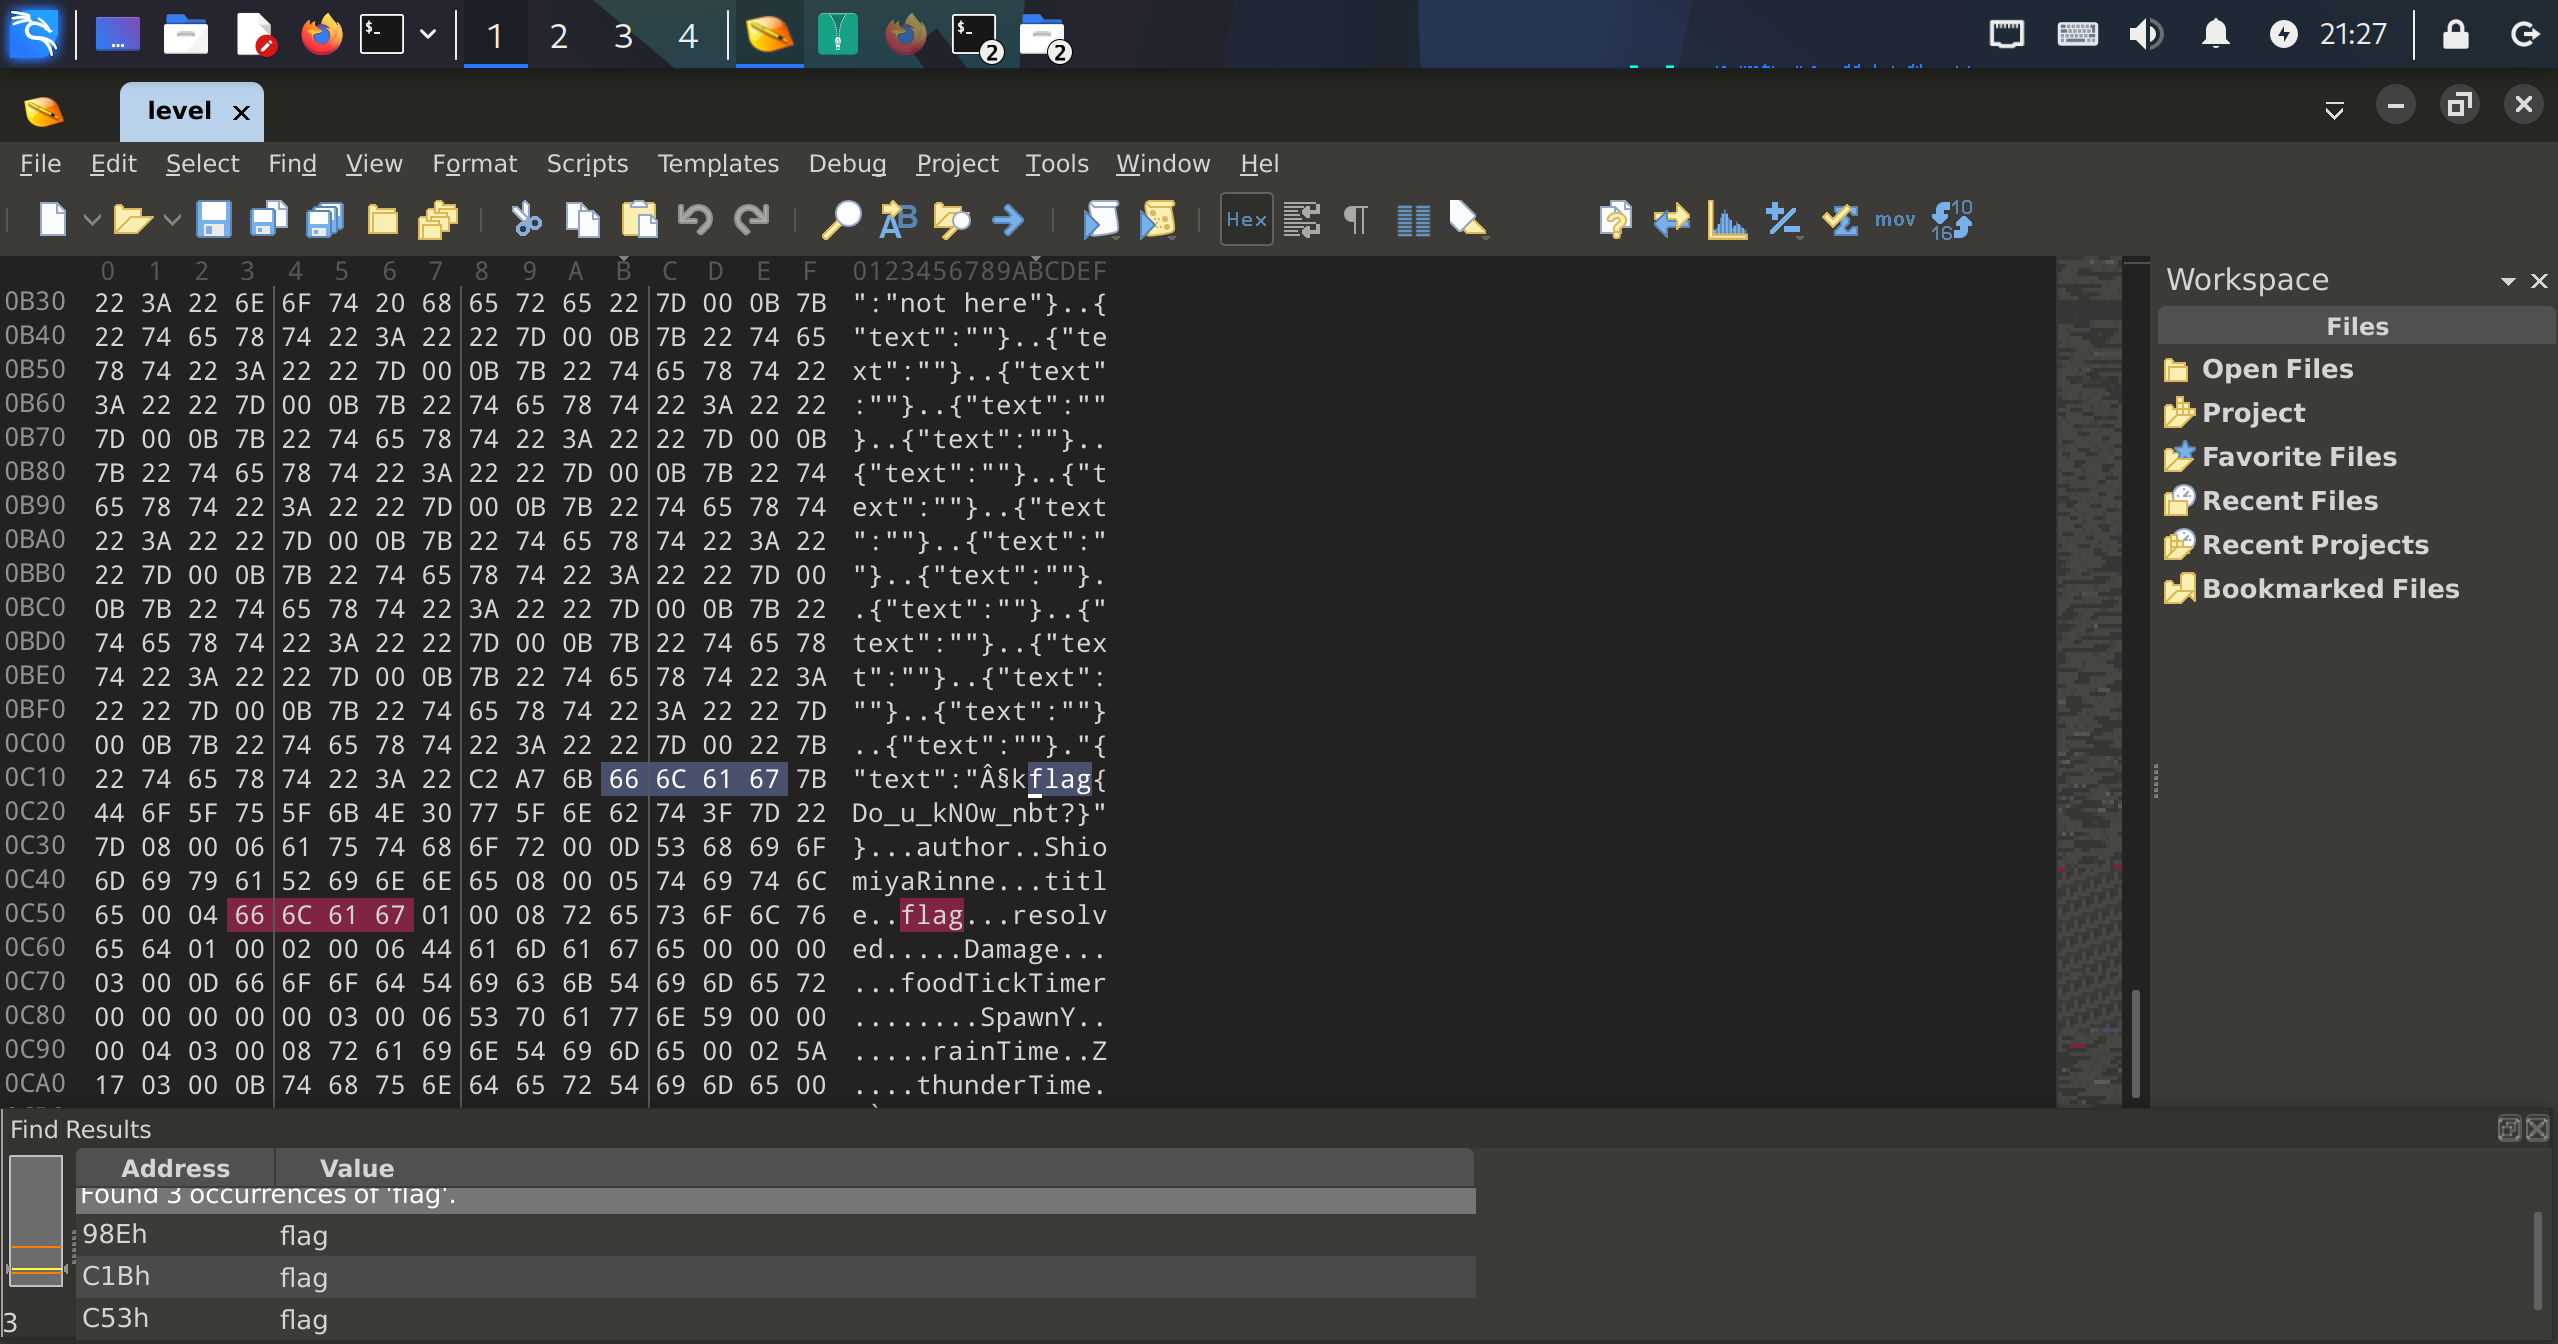Click the Replace text icon
The width and height of the screenshot is (2558, 1344).
pos(897,219)
